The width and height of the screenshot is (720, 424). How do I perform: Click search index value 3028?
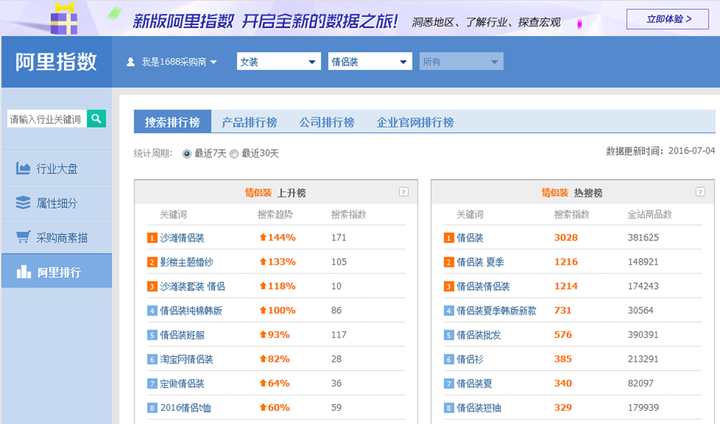pos(566,237)
